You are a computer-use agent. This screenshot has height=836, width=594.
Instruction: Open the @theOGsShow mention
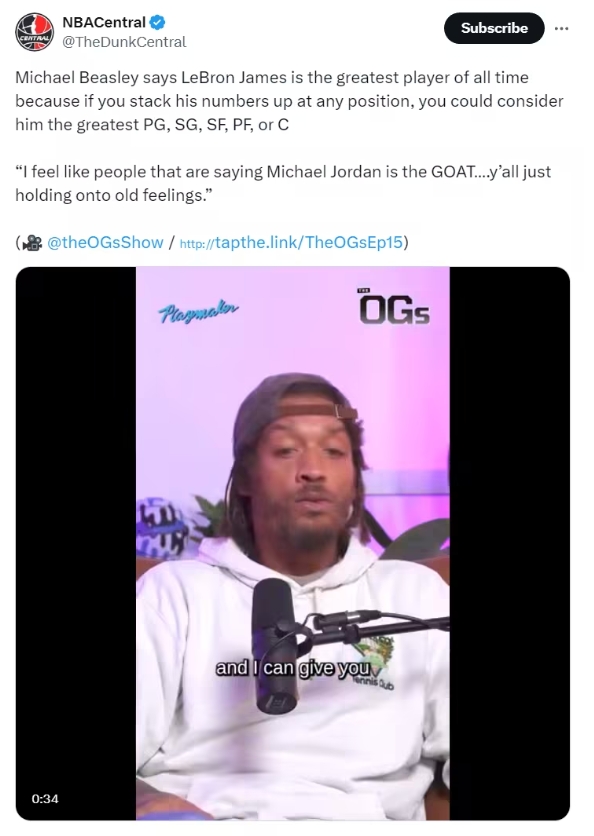(106, 242)
